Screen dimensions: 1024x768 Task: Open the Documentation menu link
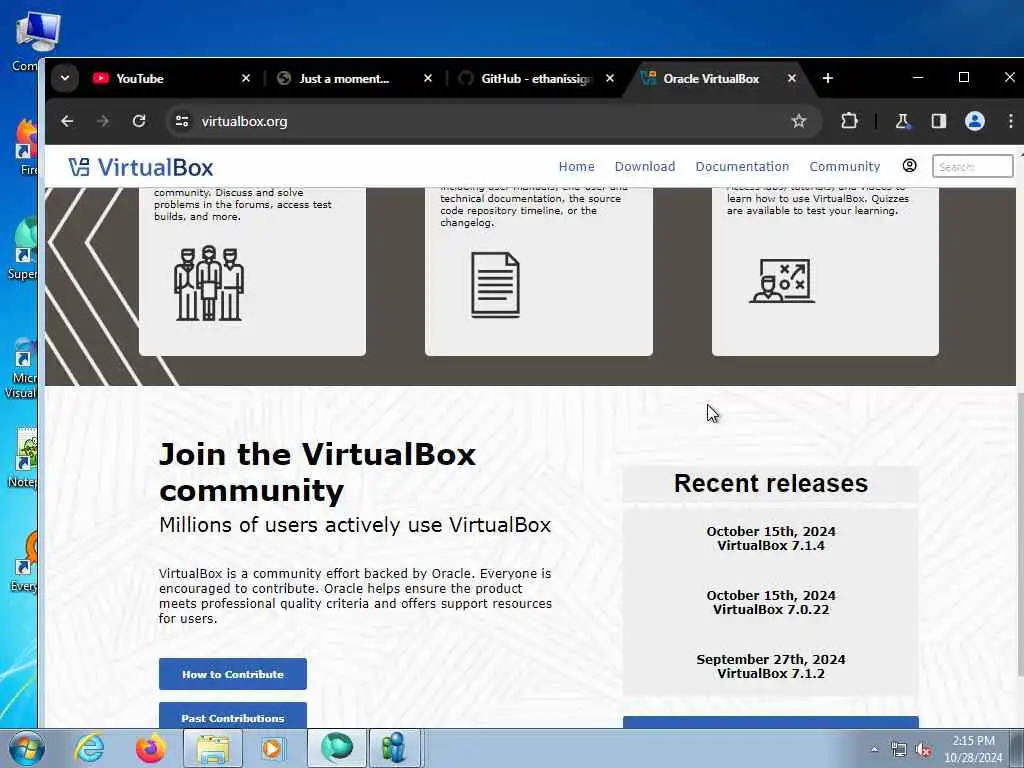(742, 167)
